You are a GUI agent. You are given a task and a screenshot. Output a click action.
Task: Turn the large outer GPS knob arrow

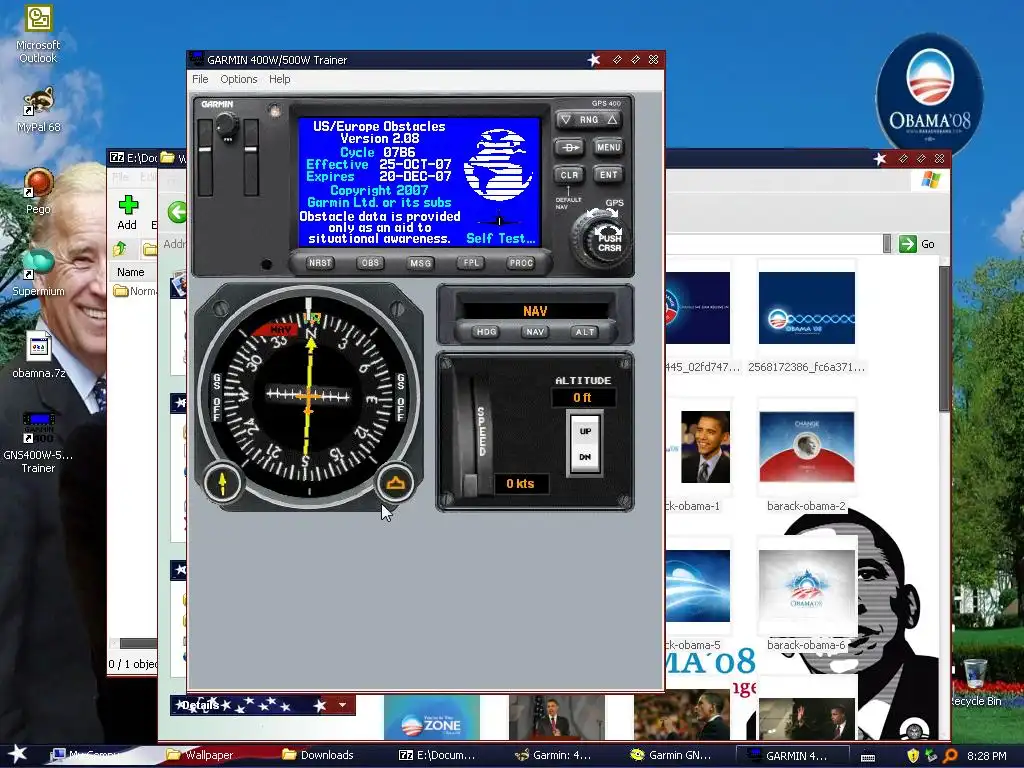point(601,214)
